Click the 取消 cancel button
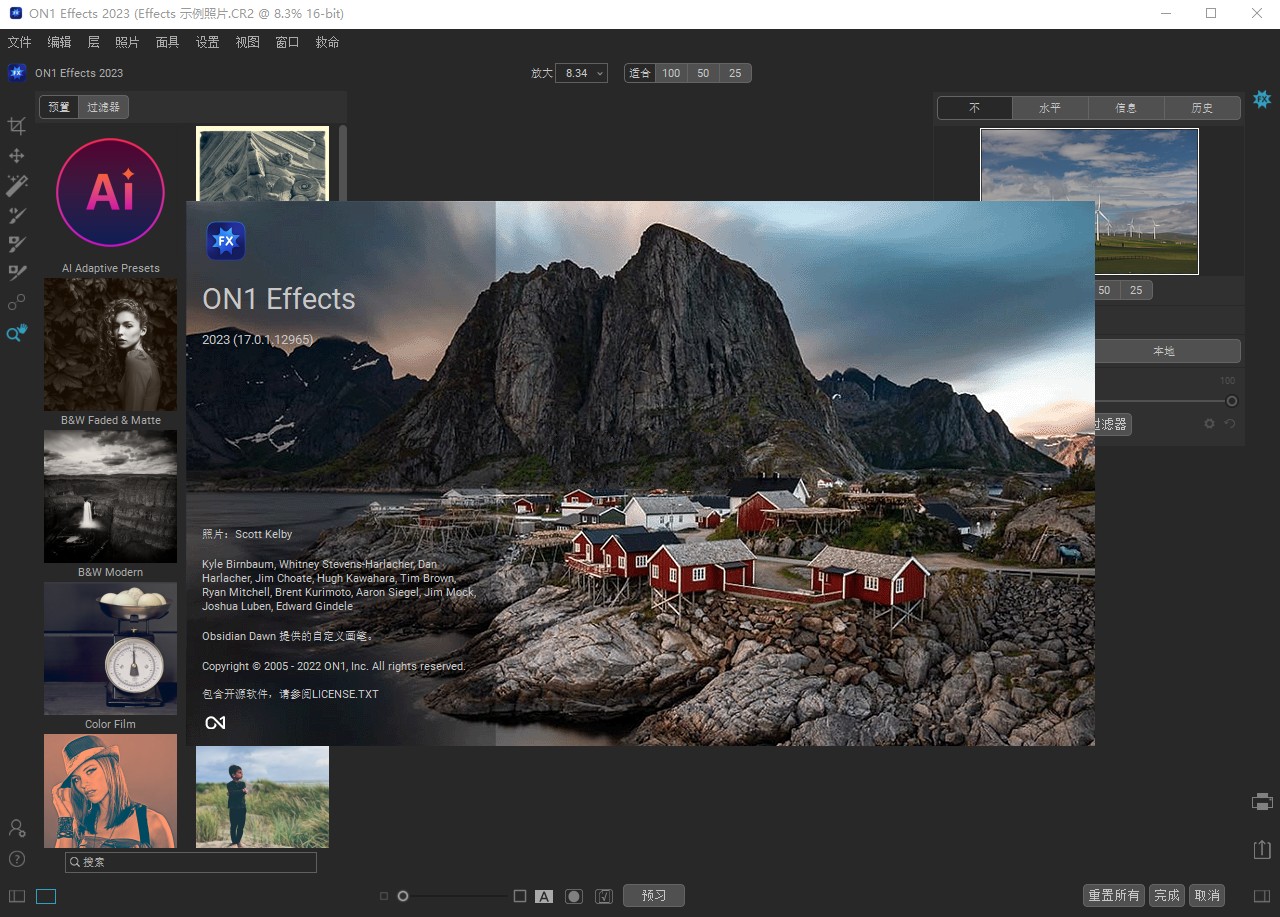 click(1207, 896)
